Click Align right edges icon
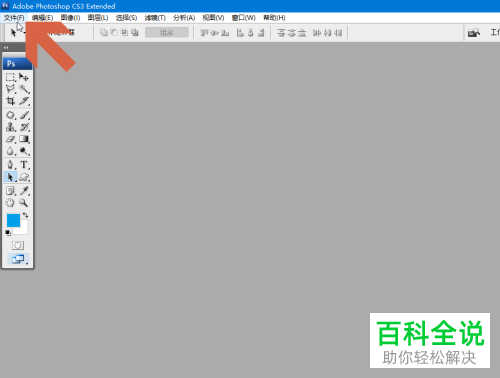 tap(261, 33)
